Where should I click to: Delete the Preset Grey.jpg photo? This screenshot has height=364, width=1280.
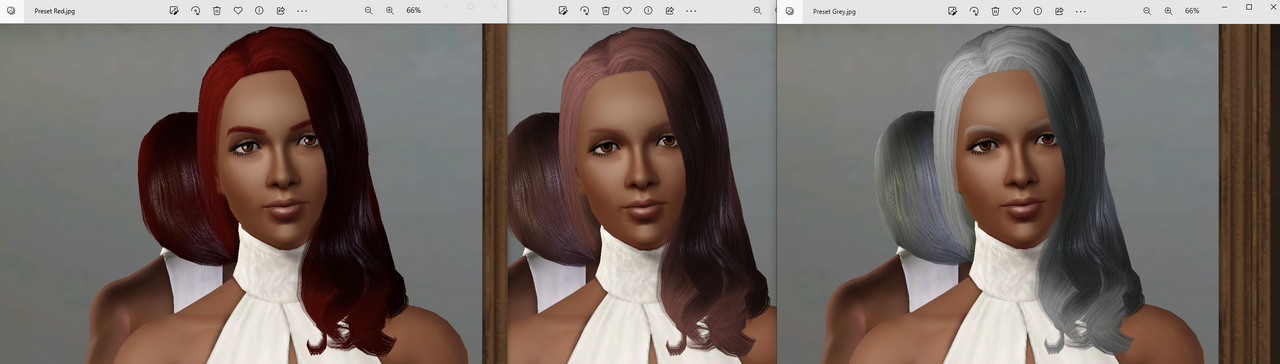[995, 10]
